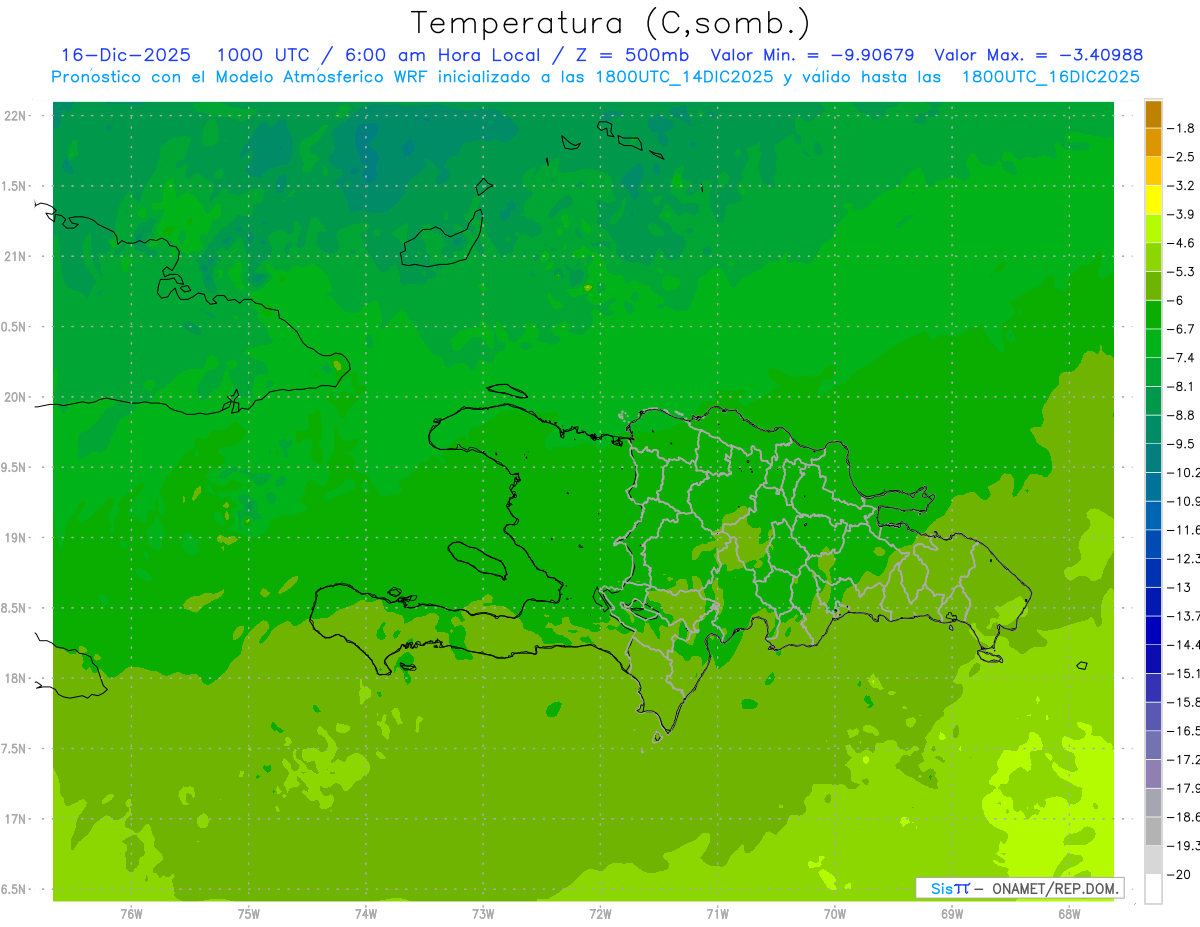
Task: Click the '73W' longitude label
Action: 483,914
